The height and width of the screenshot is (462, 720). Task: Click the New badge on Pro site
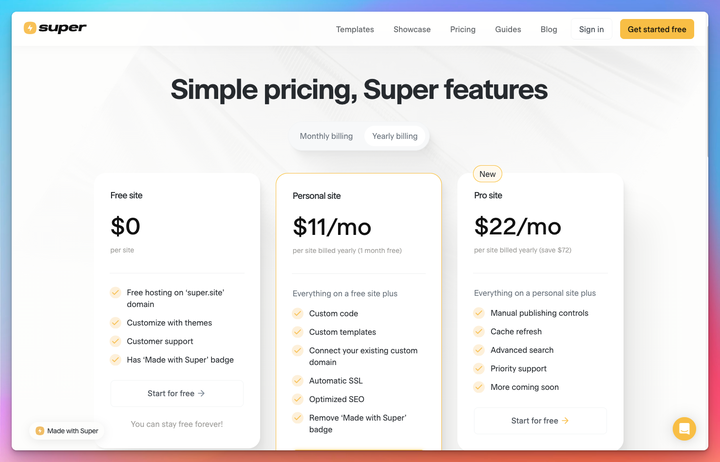tap(487, 174)
